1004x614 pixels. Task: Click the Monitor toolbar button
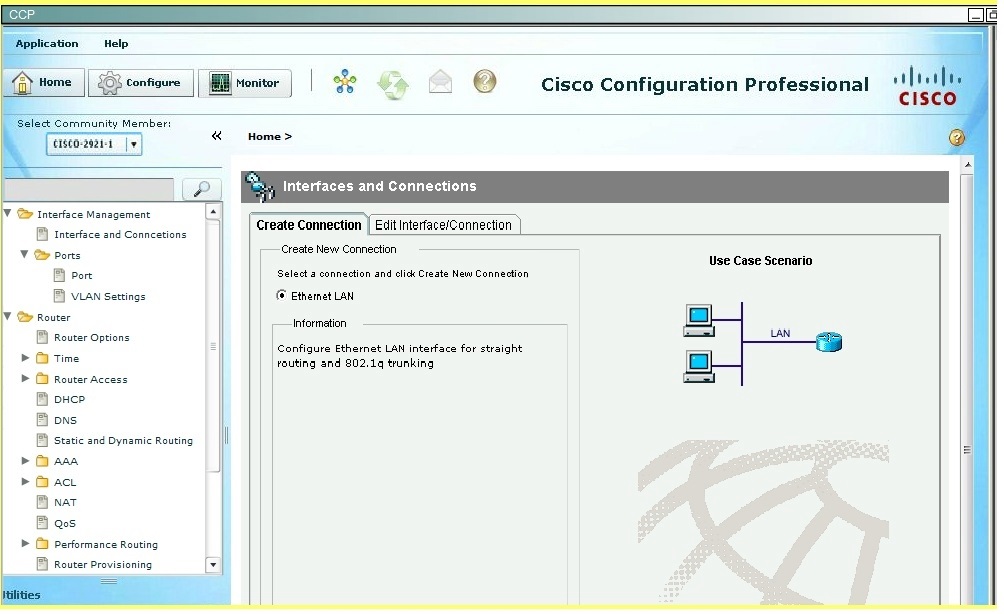[245, 83]
